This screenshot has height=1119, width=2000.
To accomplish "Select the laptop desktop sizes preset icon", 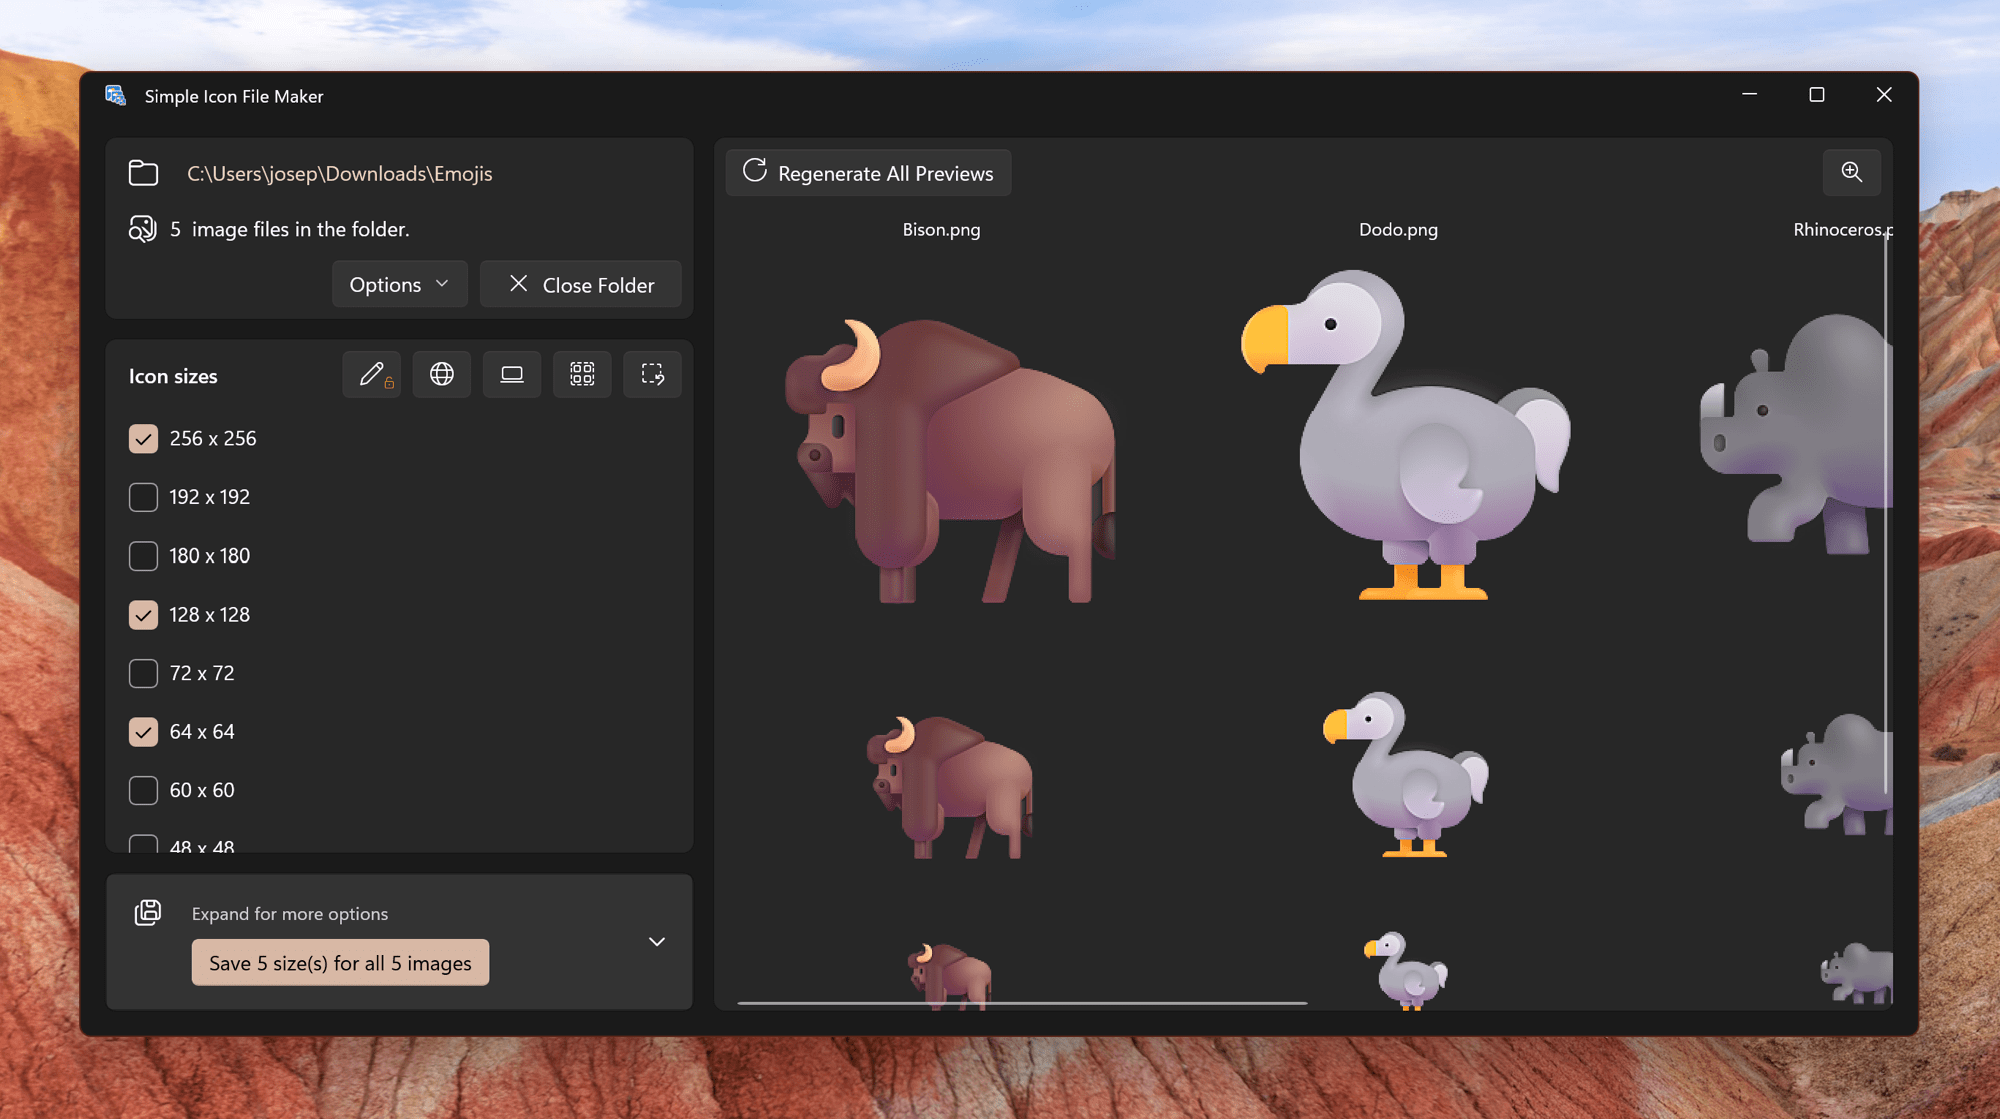I will pyautogui.click(x=512, y=375).
